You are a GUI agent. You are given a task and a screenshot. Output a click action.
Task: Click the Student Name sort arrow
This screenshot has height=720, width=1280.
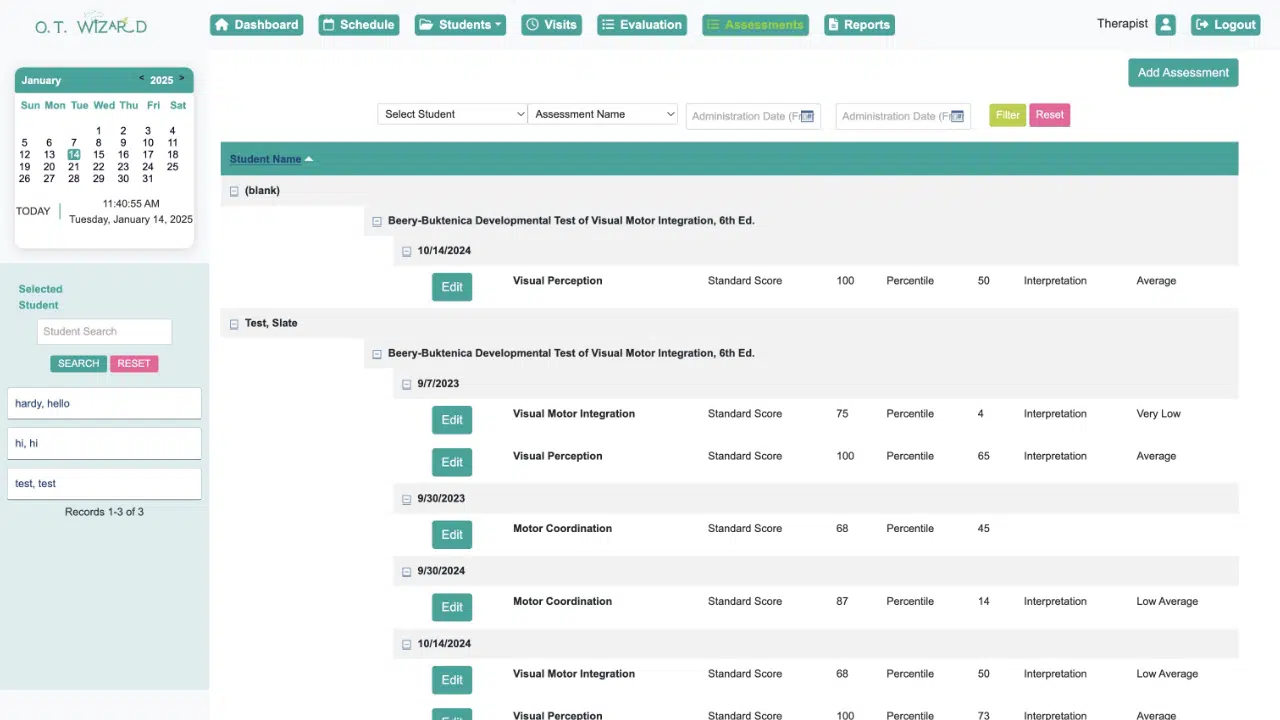(x=309, y=159)
